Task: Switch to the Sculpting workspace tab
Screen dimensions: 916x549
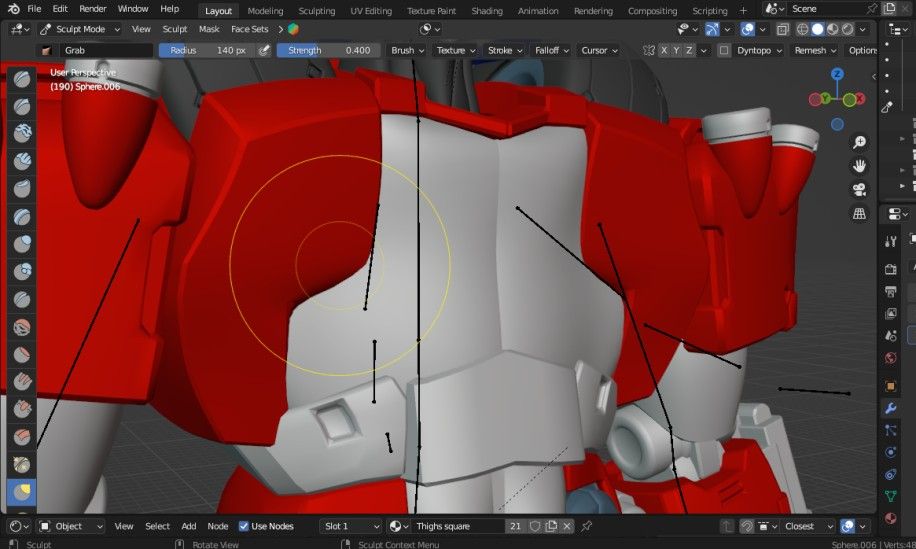Action: point(317,11)
